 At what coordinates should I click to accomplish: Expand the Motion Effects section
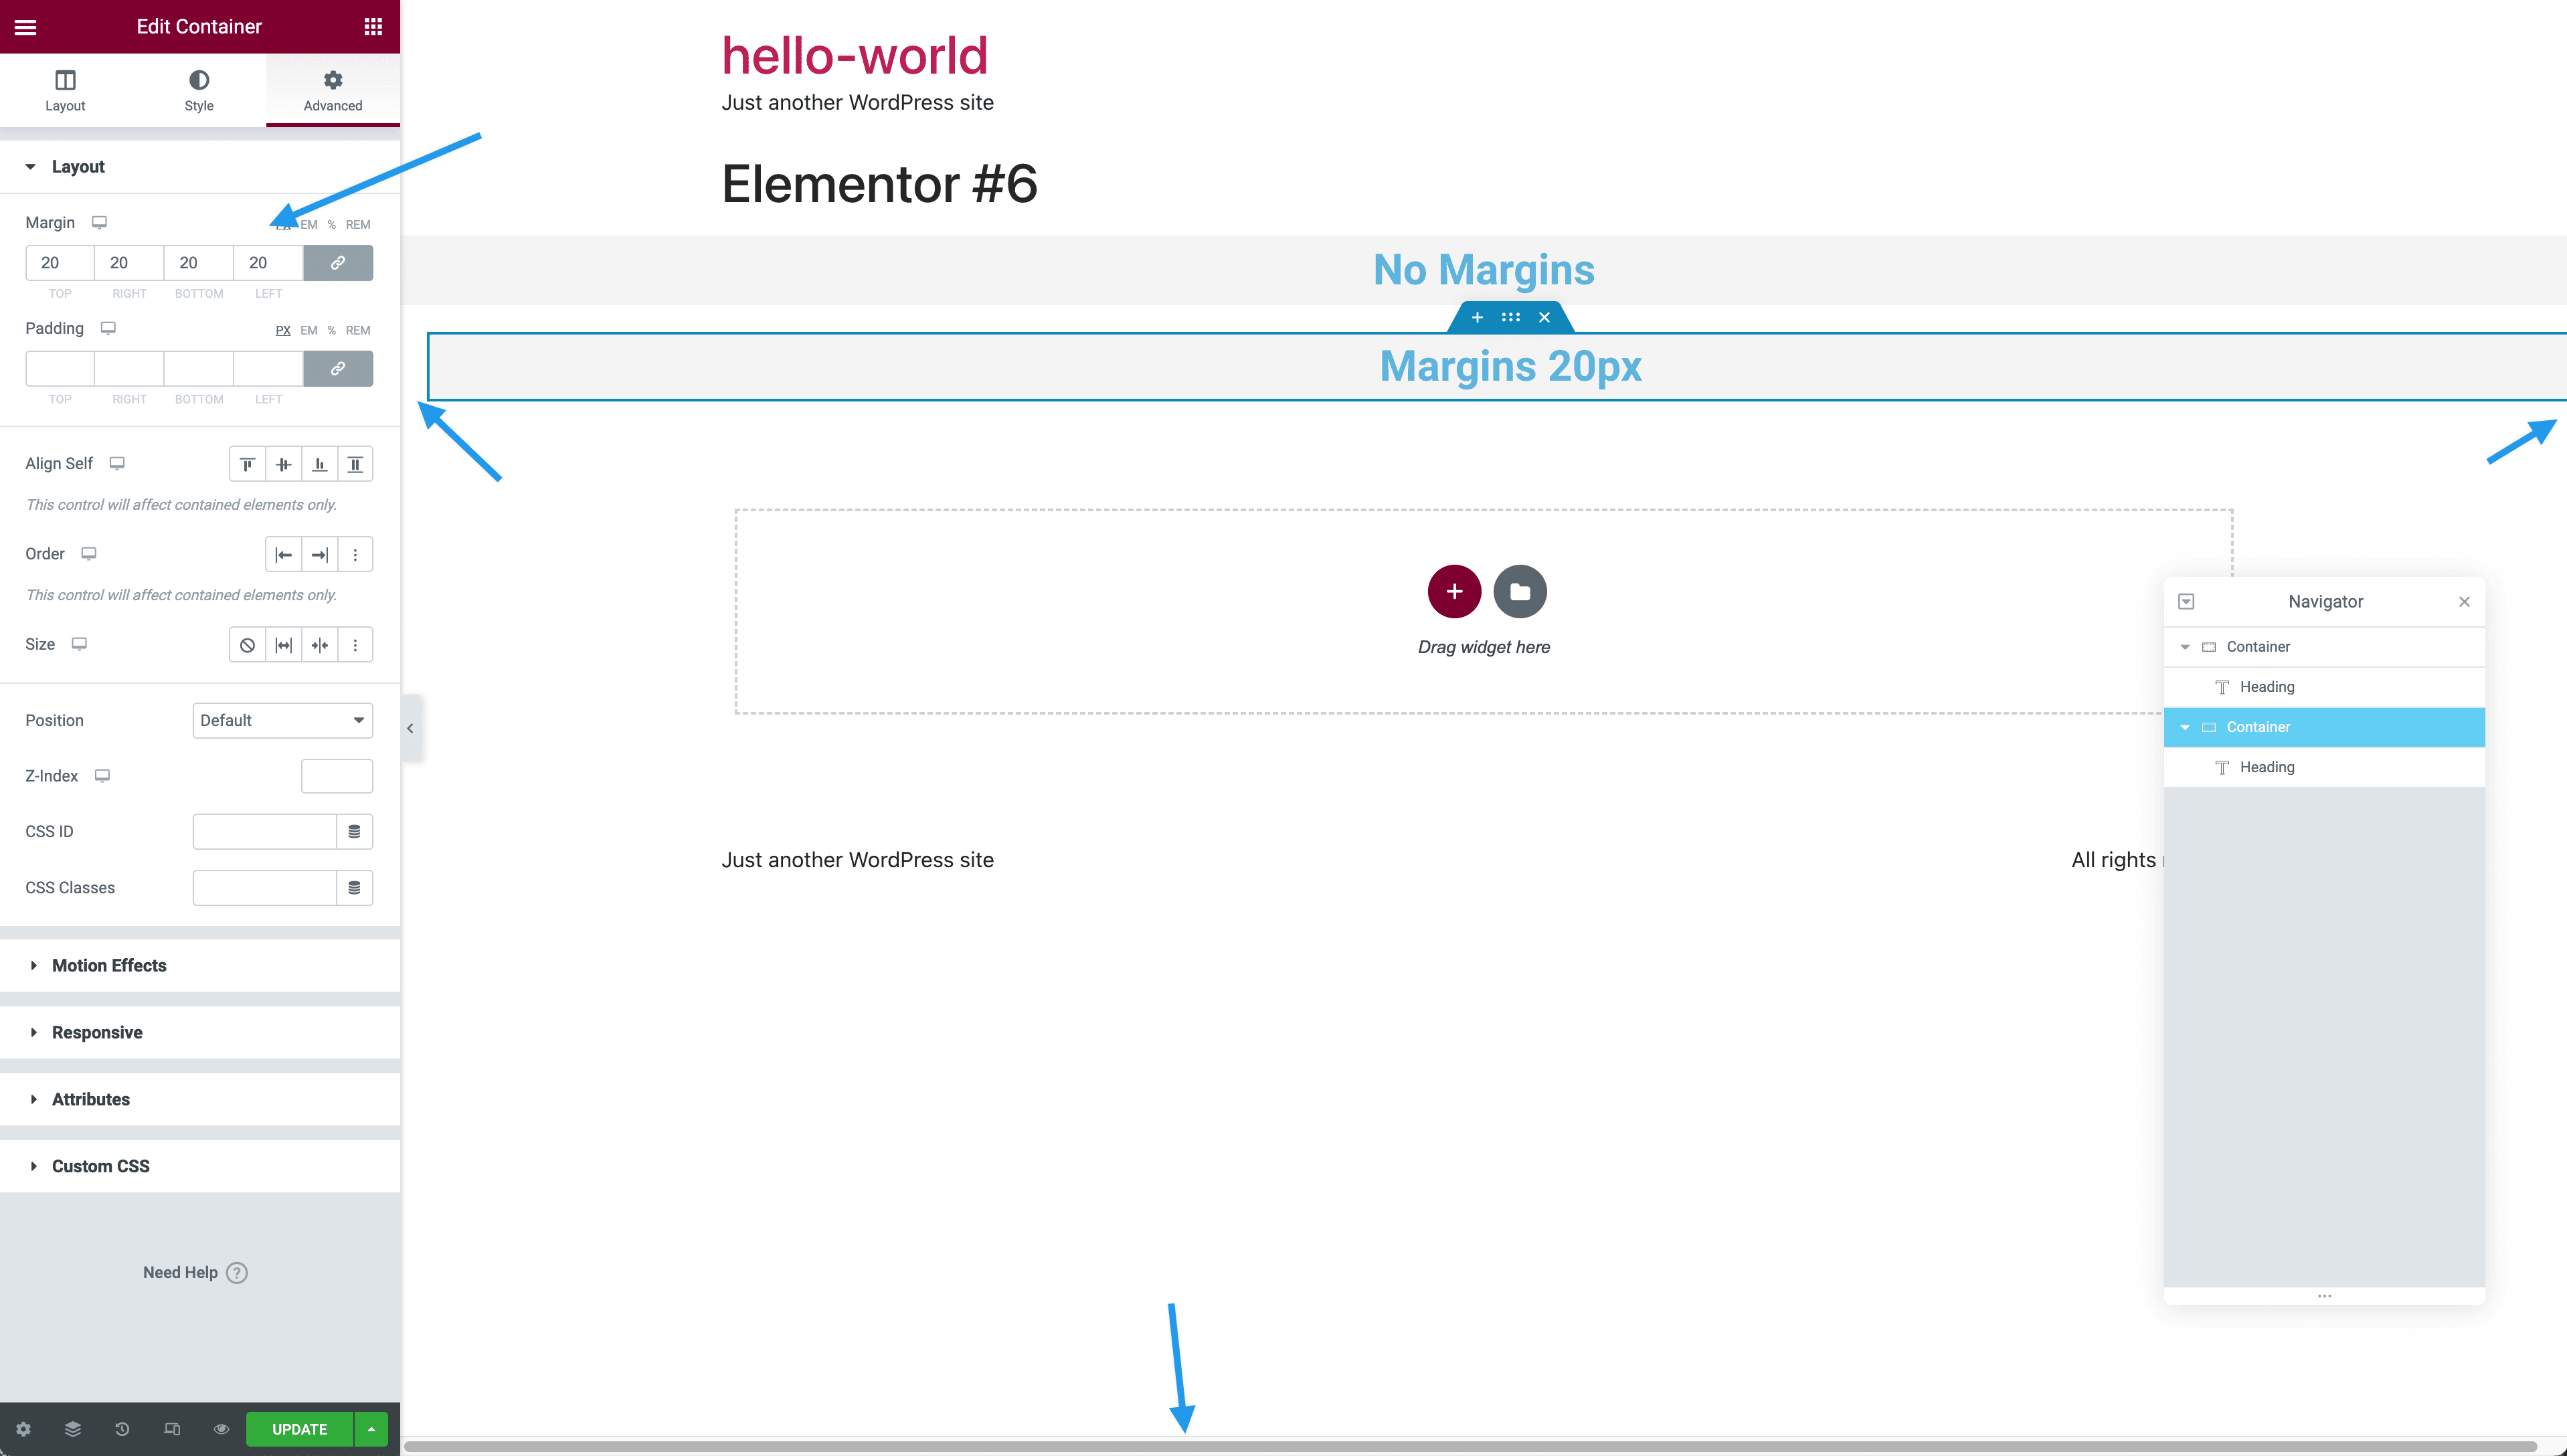pyautogui.click(x=109, y=965)
